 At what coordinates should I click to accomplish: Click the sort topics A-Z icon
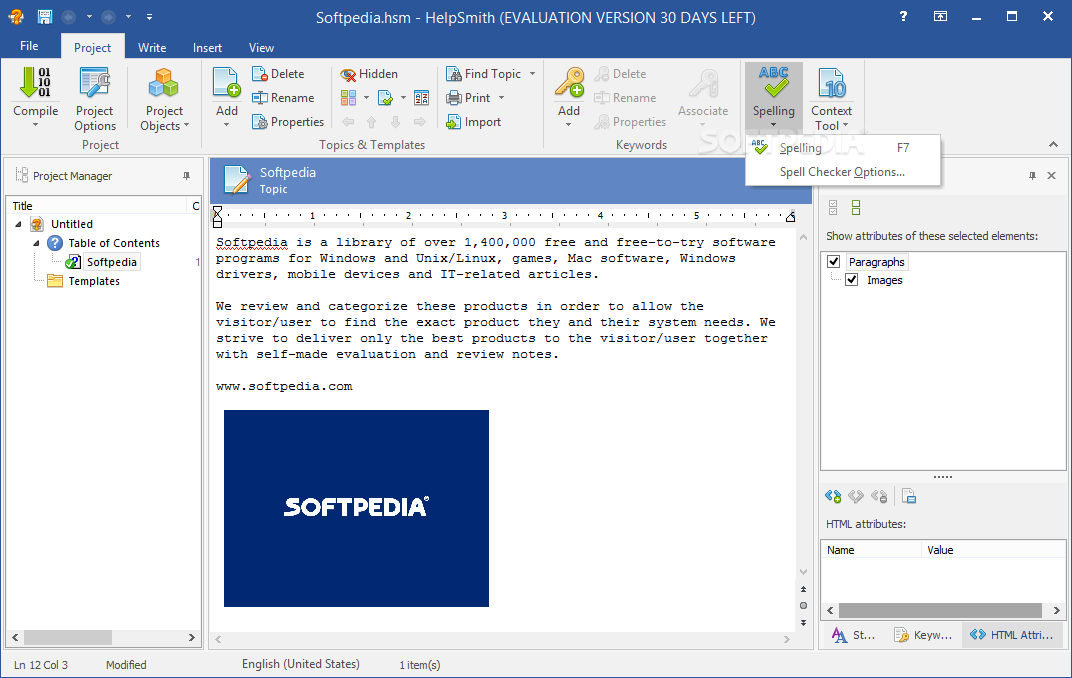(422, 98)
